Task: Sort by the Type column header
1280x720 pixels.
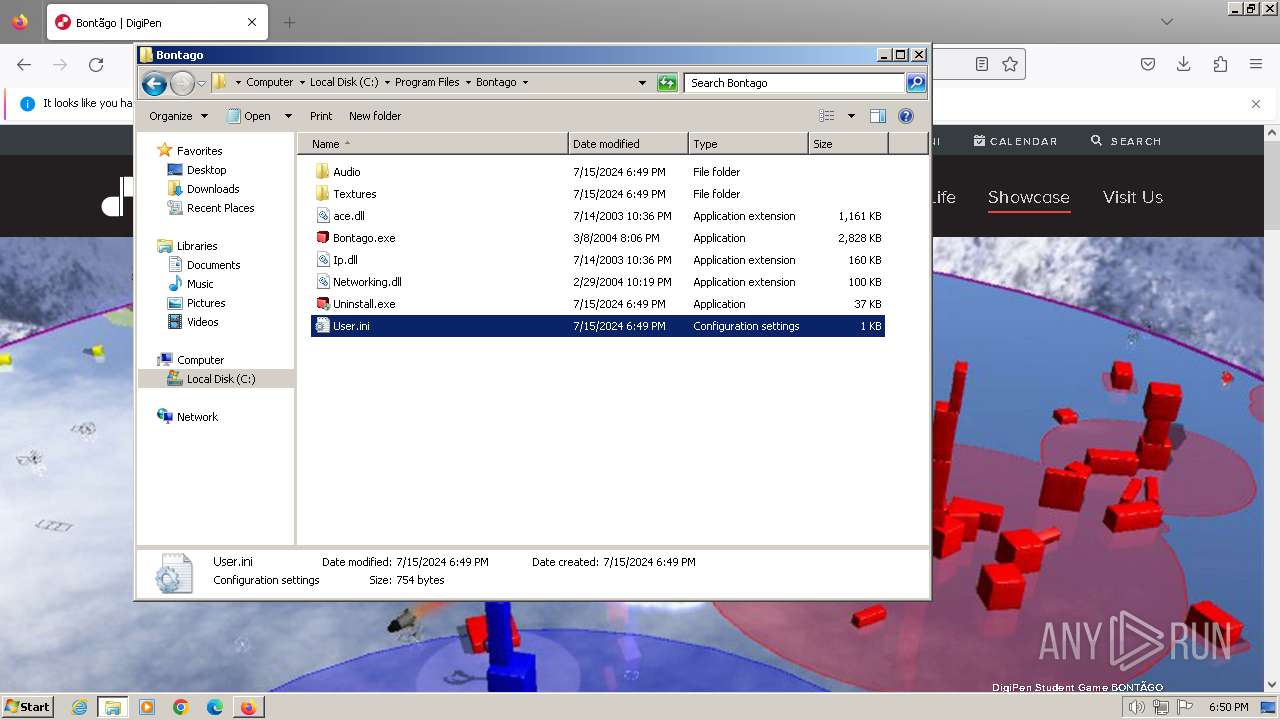Action: tap(748, 144)
